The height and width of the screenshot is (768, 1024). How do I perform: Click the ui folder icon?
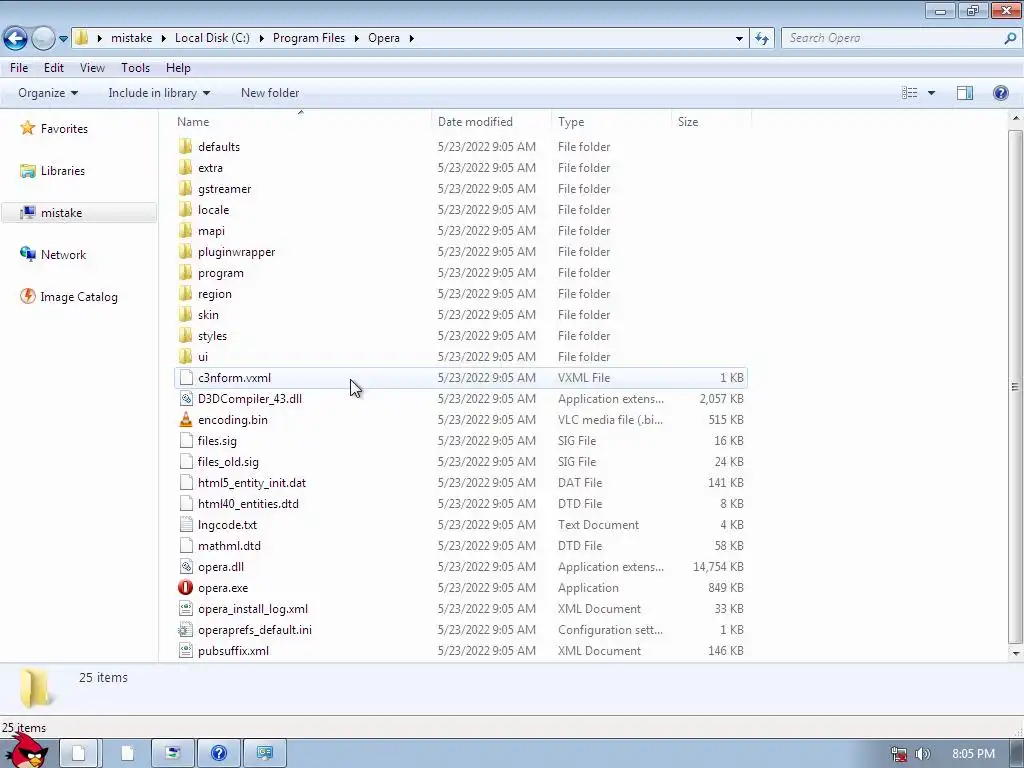point(185,357)
